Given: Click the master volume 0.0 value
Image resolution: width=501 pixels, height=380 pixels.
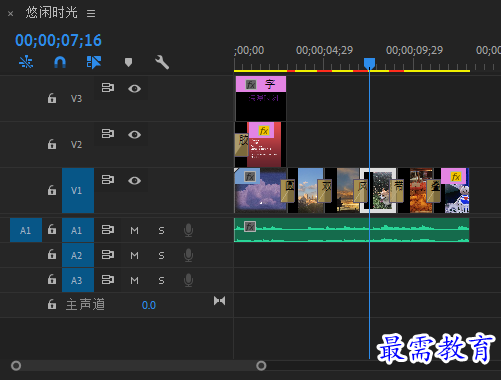Looking at the screenshot, I should [149, 305].
